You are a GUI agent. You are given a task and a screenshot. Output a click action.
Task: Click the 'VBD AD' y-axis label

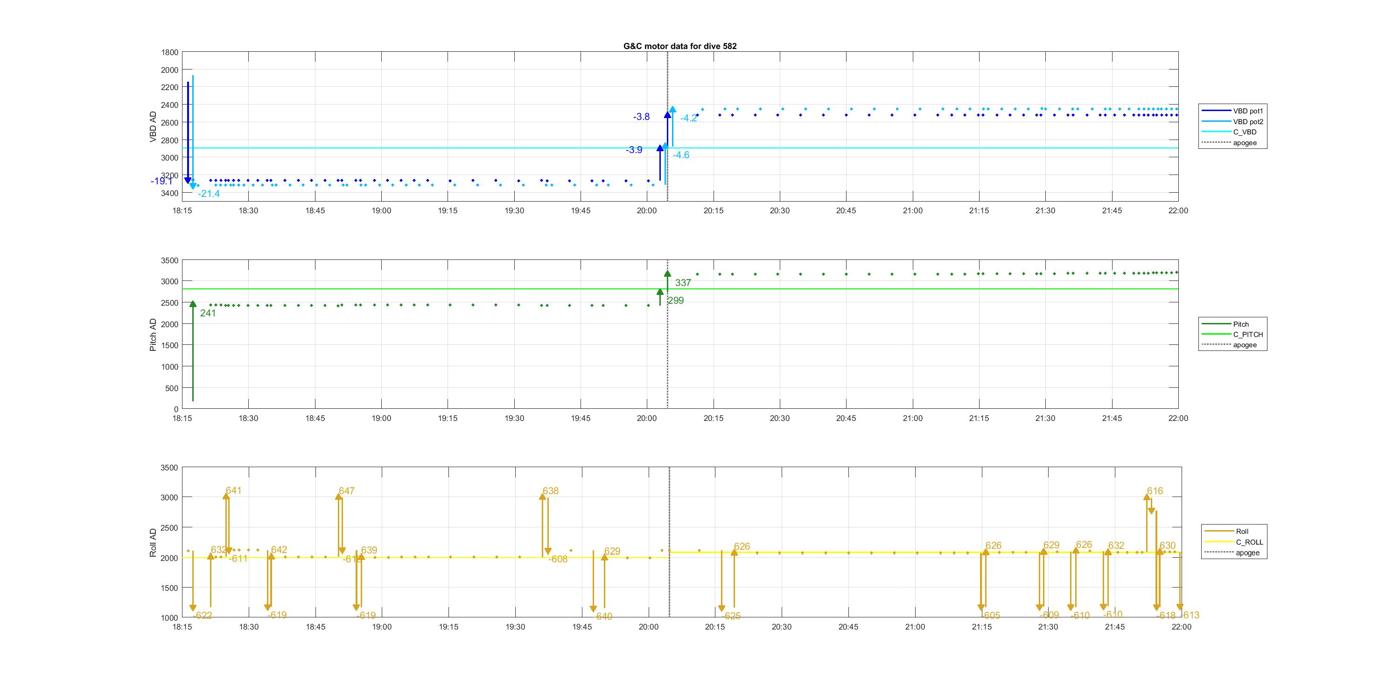tap(153, 127)
